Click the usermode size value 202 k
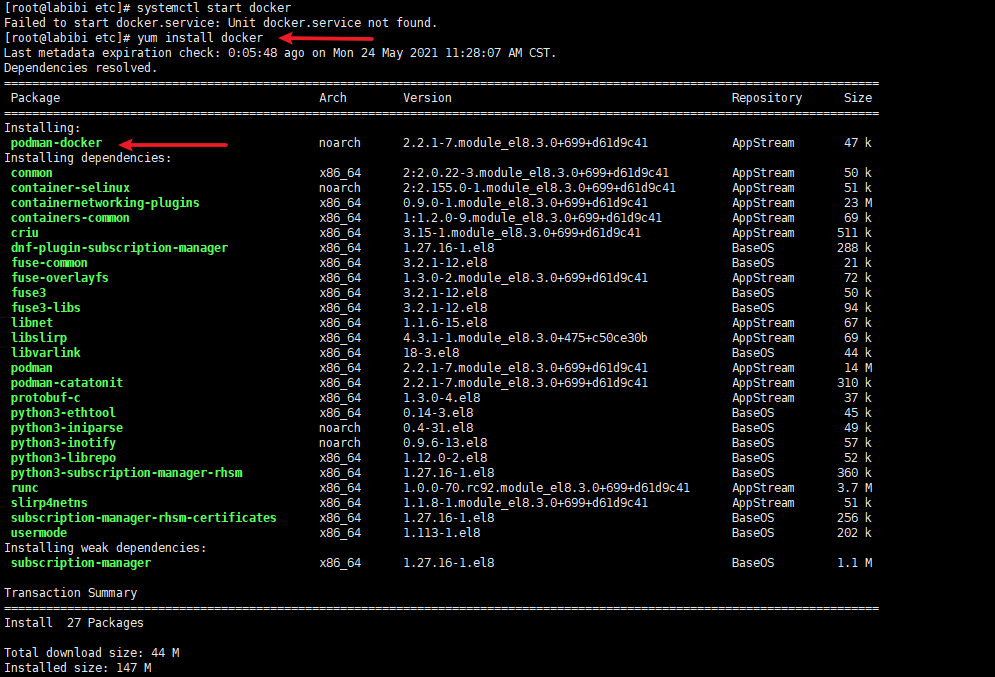Screen dimensions: 995x677 855,533
